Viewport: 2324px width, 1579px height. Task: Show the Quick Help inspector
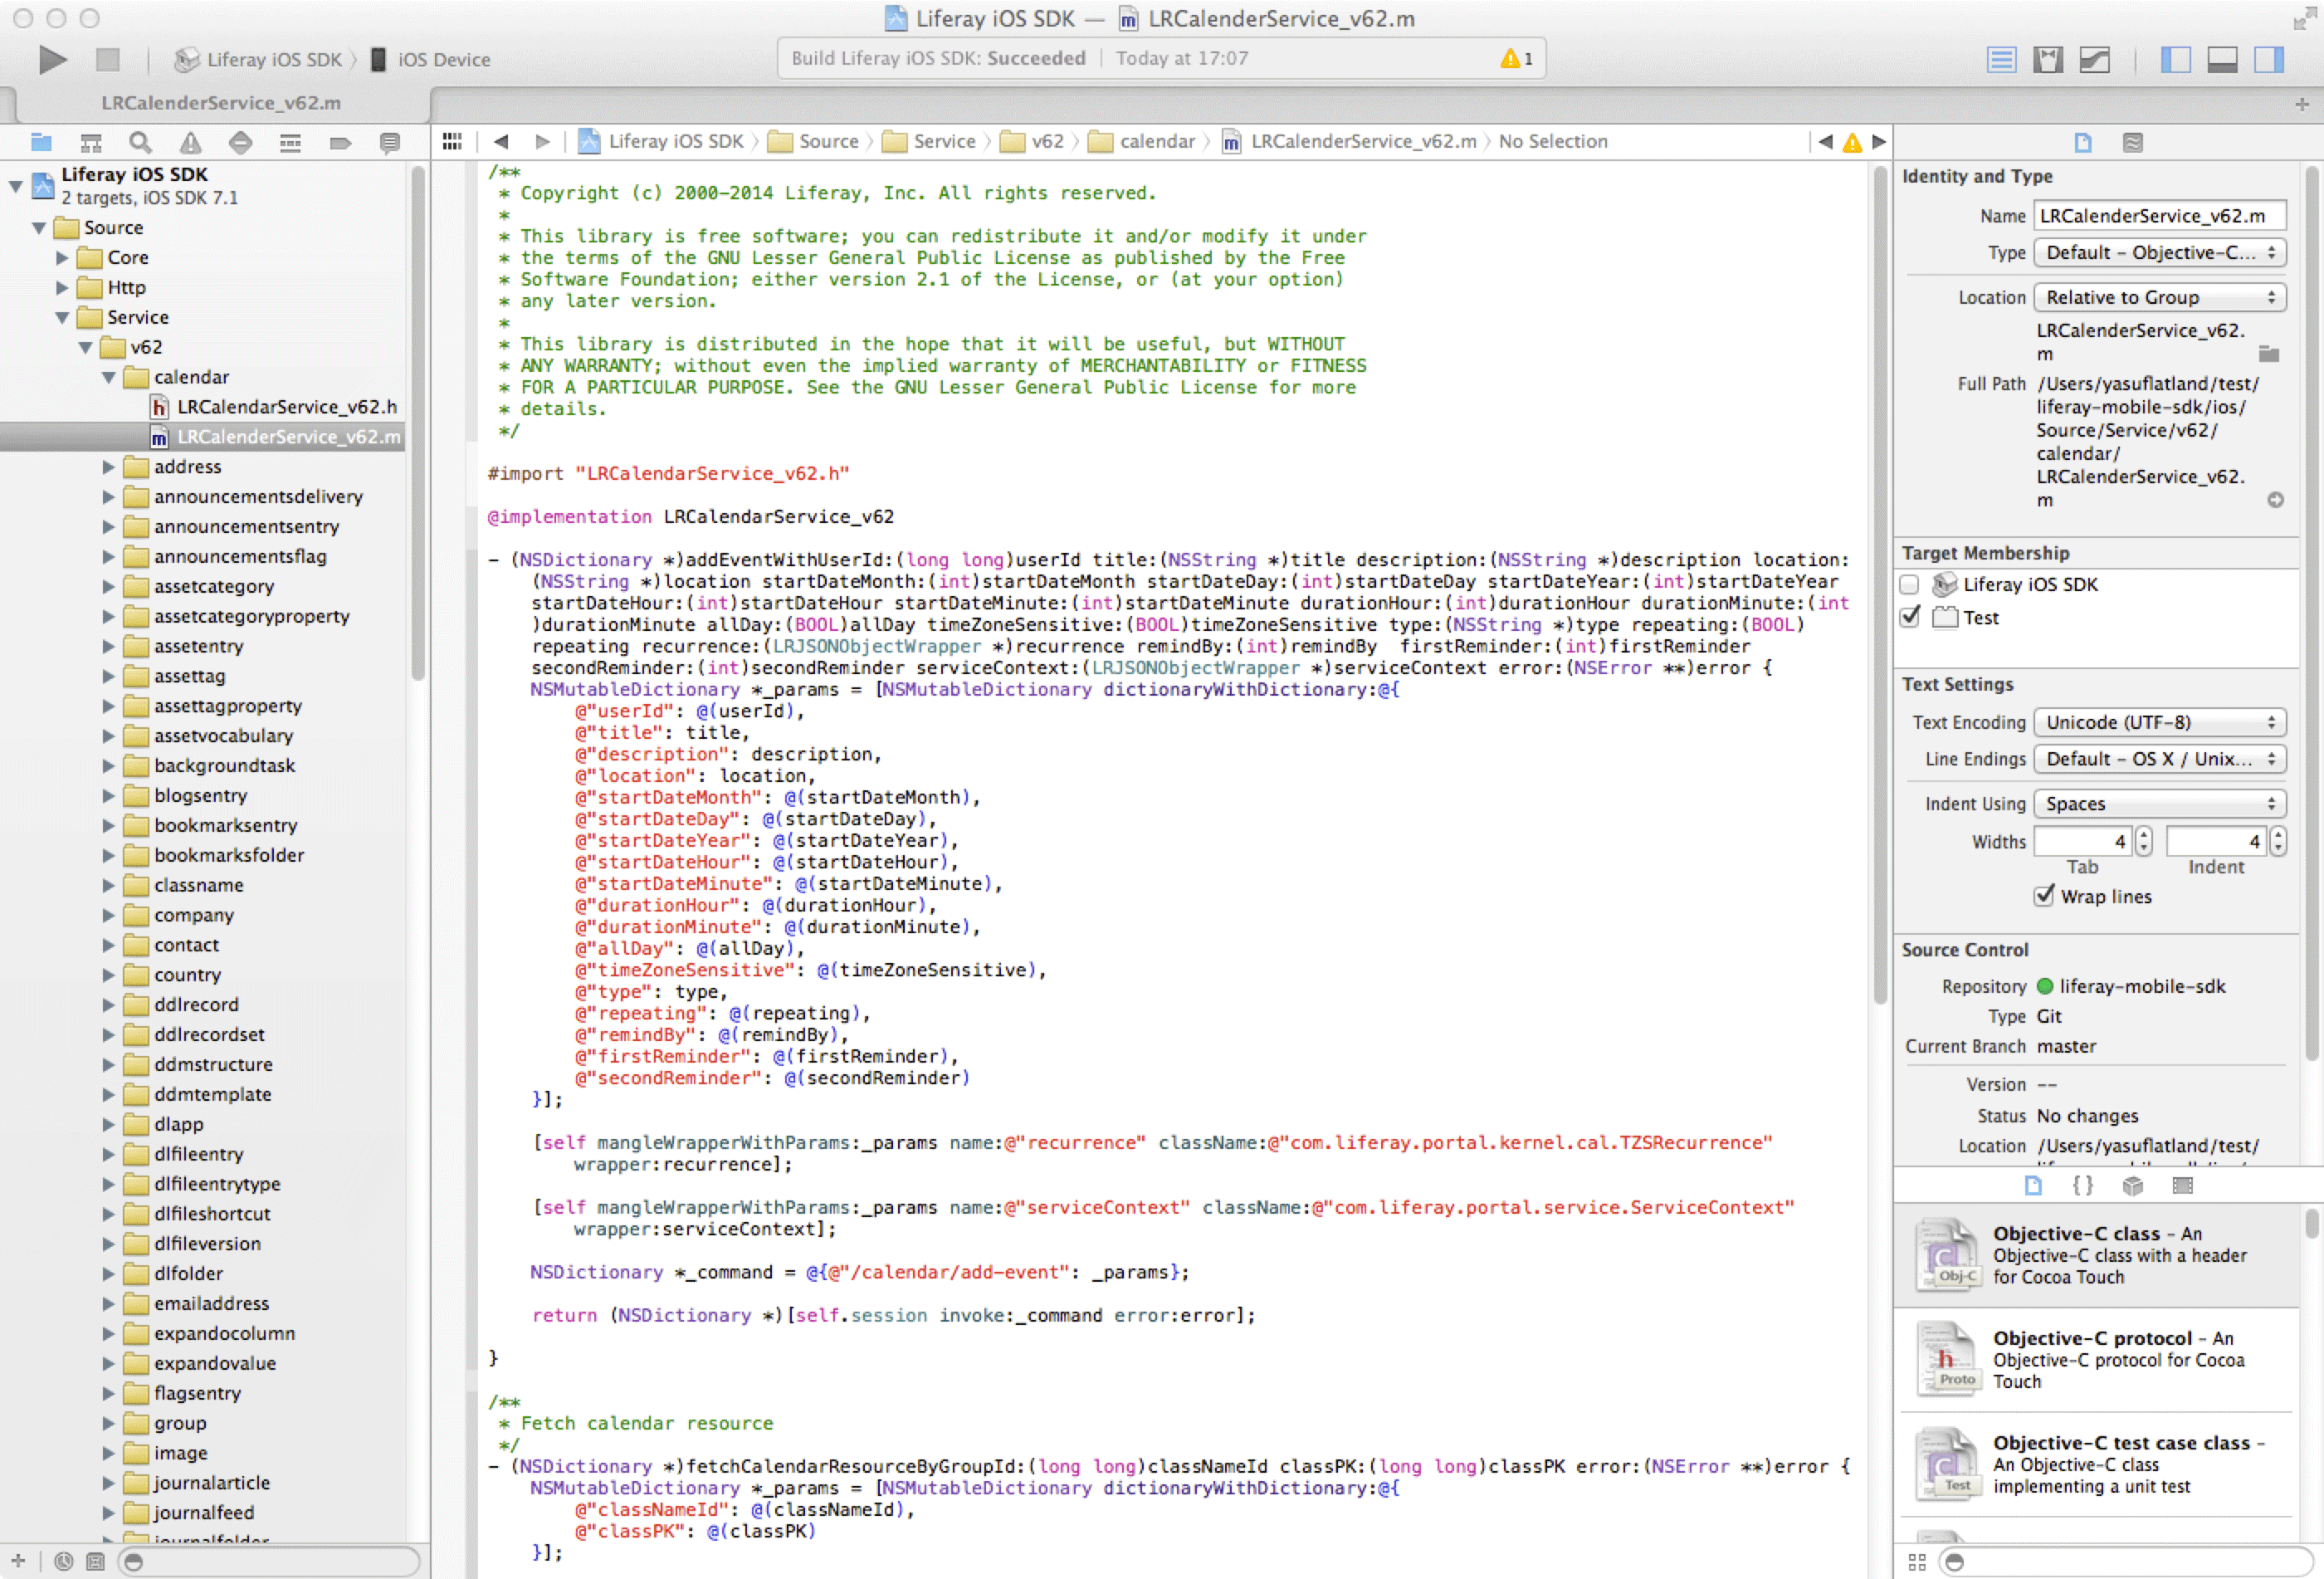[2132, 143]
